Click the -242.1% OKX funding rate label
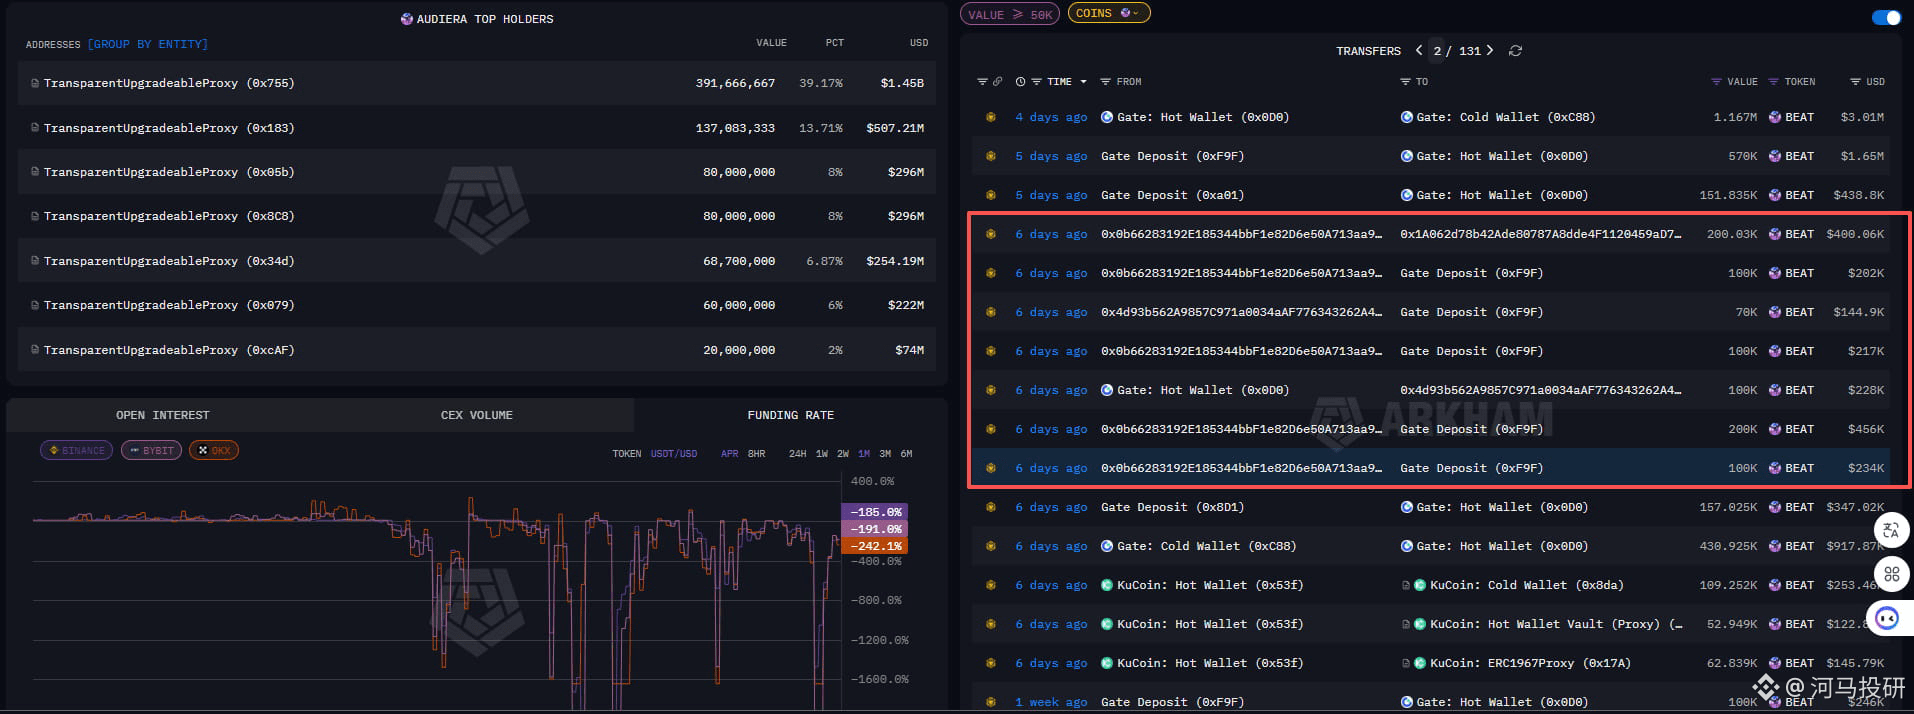 [x=875, y=546]
